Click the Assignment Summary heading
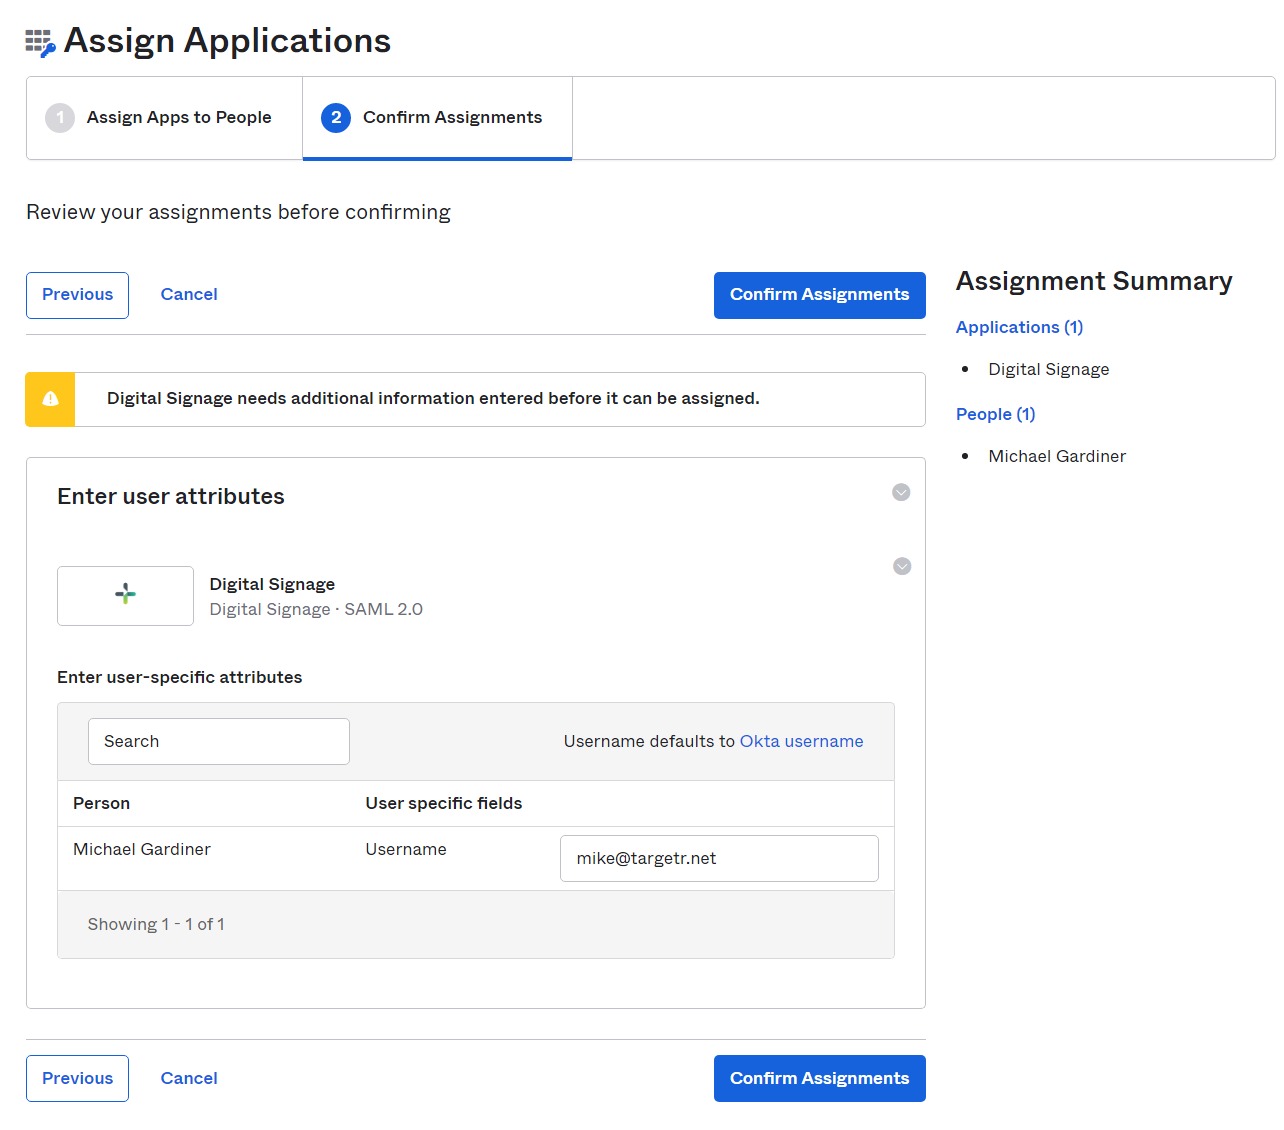The image size is (1284, 1130). pyautogui.click(x=1094, y=282)
